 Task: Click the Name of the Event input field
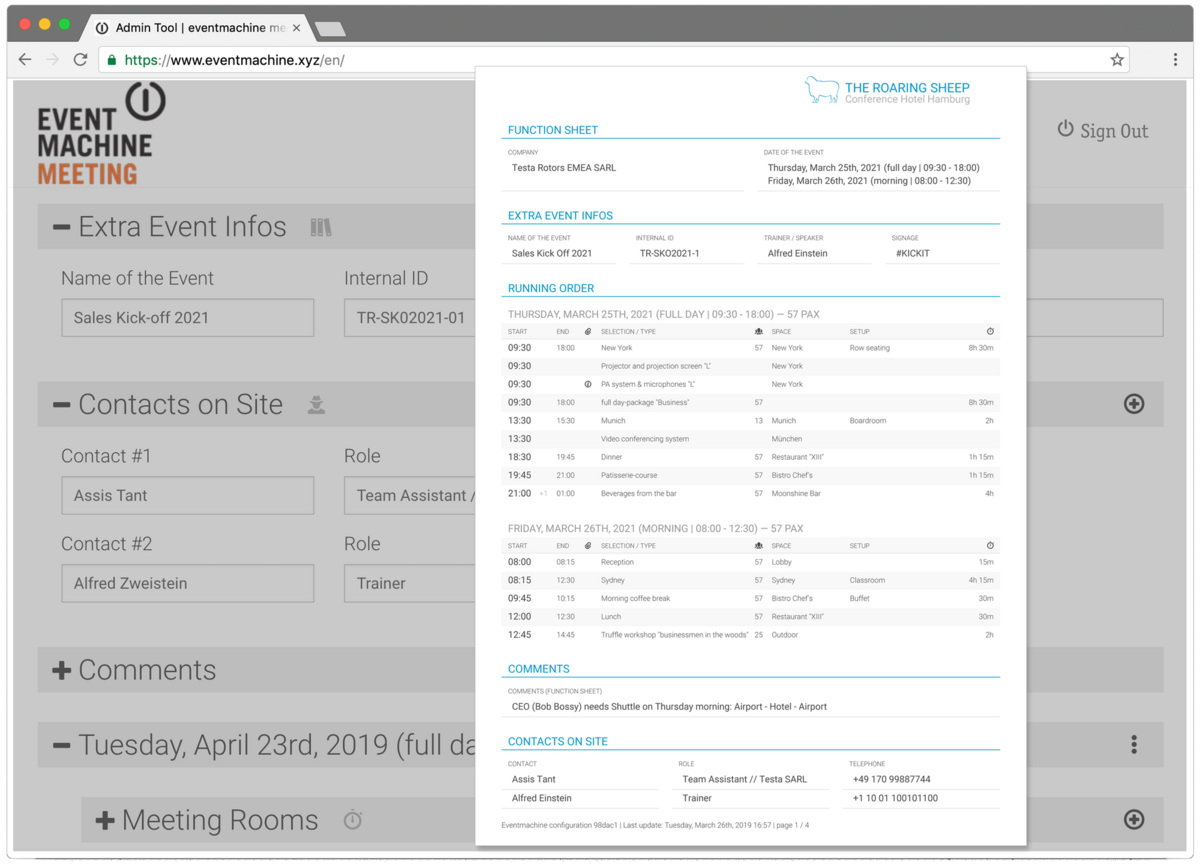[187, 318]
